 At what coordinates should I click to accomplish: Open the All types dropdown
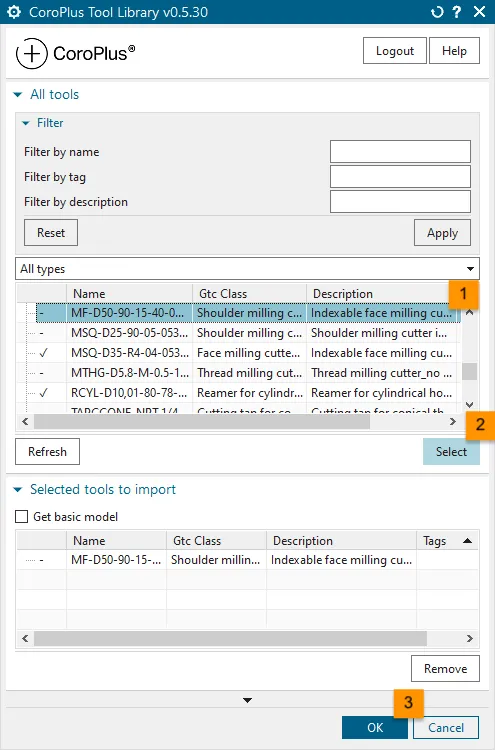tap(247, 269)
